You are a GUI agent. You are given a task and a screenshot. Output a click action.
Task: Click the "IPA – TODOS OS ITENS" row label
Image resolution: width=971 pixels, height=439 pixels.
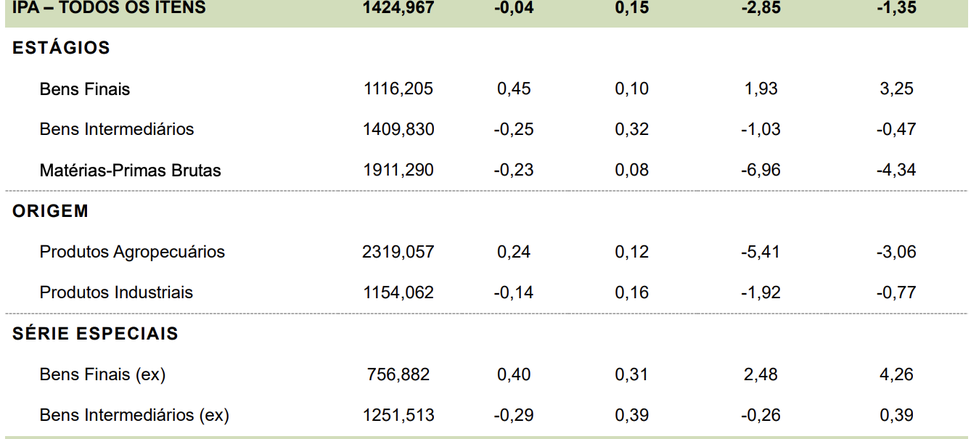[109, 8]
